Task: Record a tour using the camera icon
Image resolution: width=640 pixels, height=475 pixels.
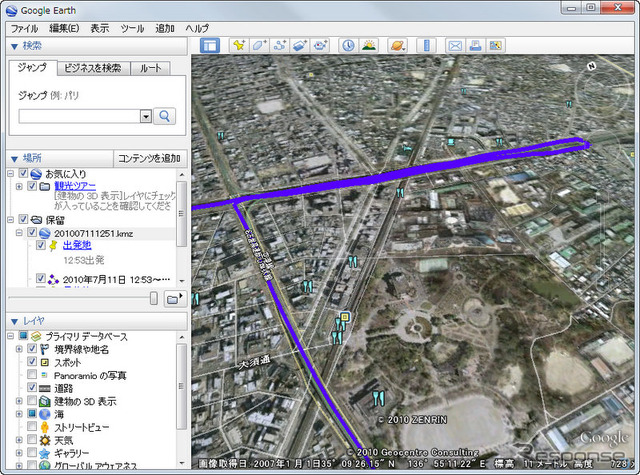Action: coord(320,45)
